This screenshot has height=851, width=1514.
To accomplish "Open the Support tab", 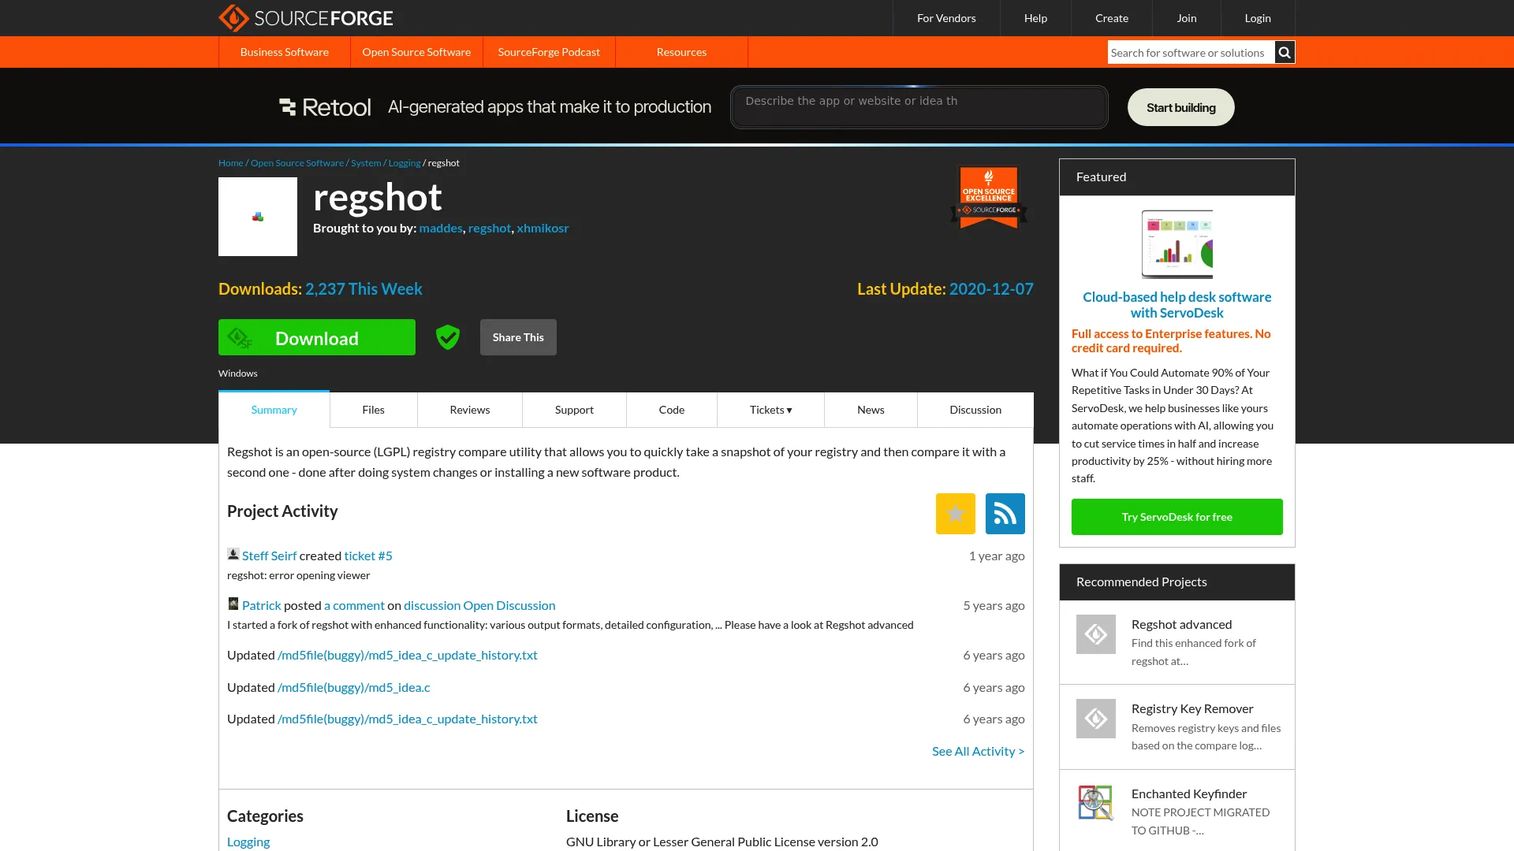I will (574, 410).
